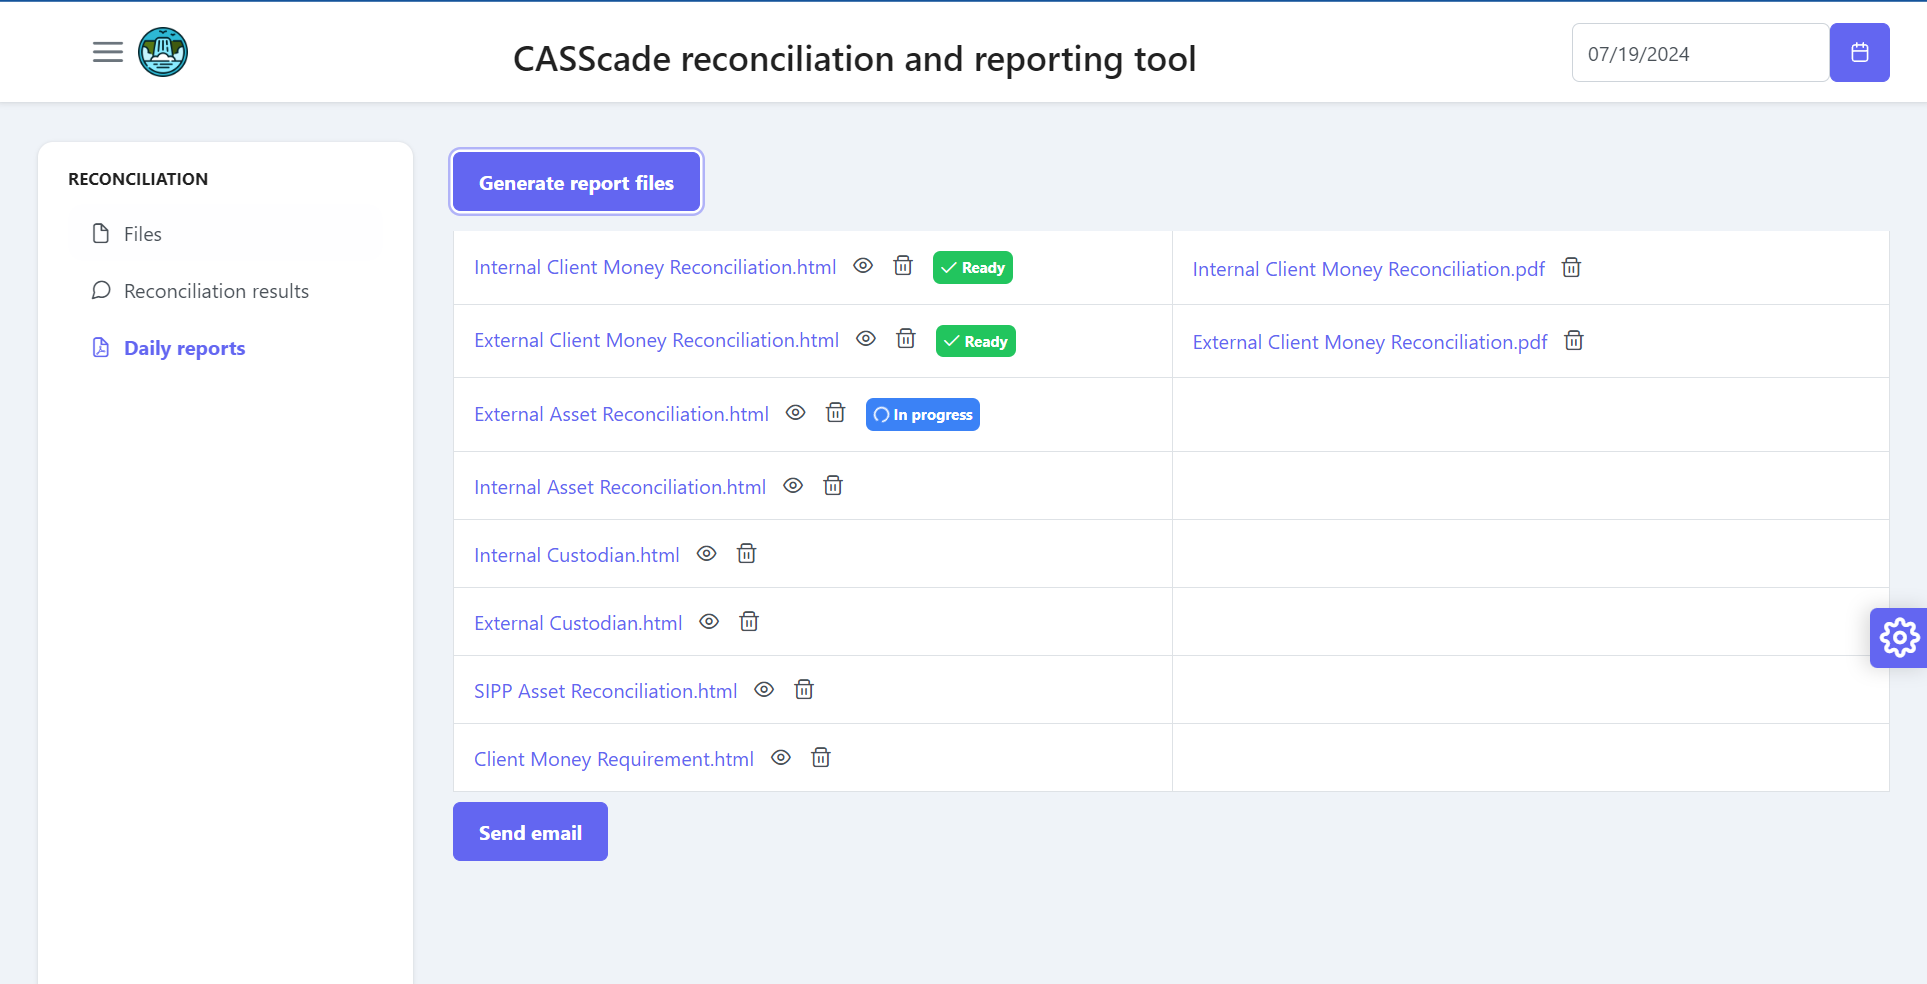Click the Generate report files button
Viewport: 1927px width, 984px height.
point(576,182)
